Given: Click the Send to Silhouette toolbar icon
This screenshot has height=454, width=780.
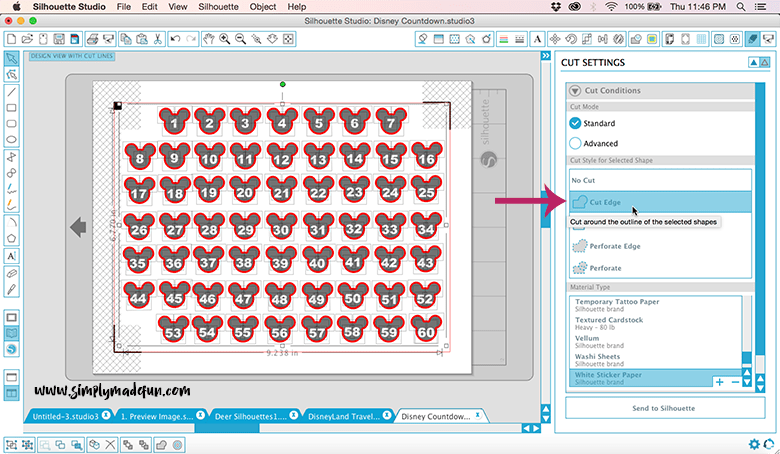Looking at the screenshot, I should pos(769,39).
